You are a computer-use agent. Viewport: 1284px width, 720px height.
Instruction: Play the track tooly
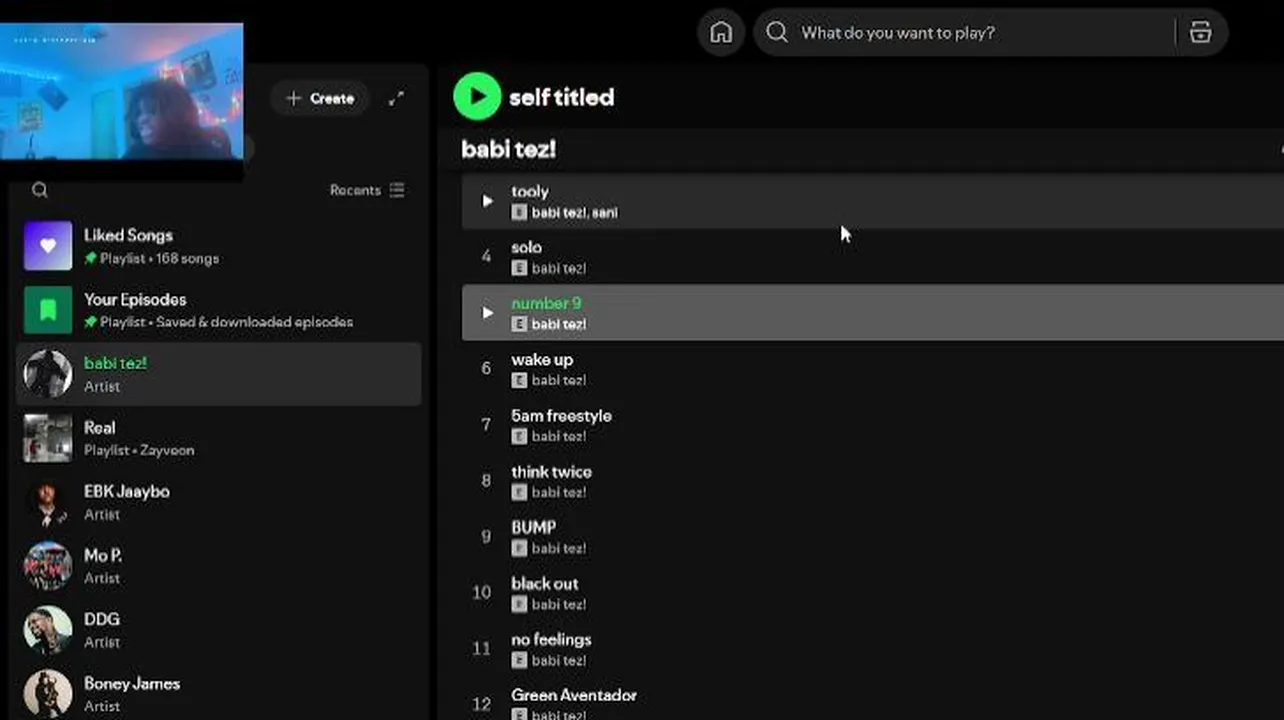[x=488, y=201]
